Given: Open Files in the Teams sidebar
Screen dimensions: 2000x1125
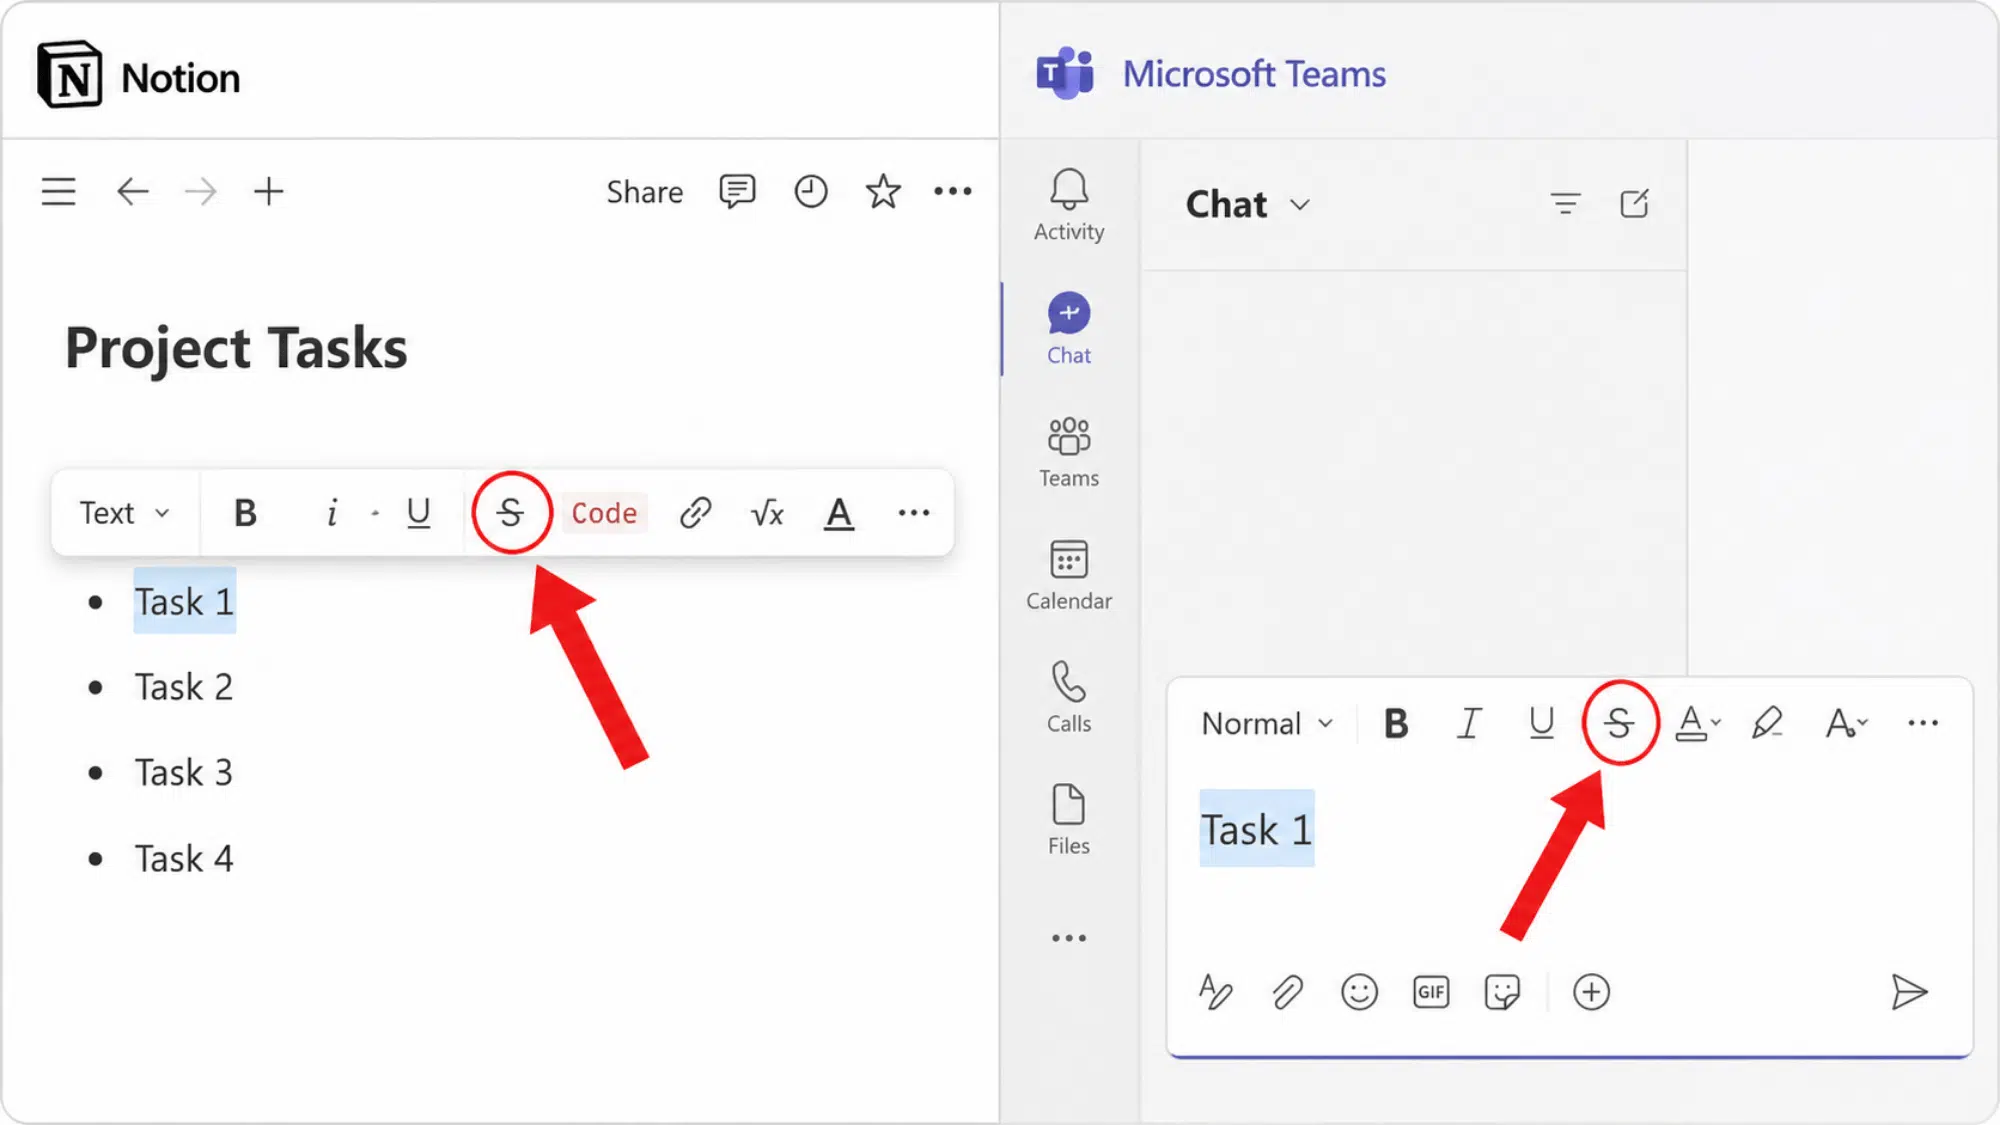Looking at the screenshot, I should click(x=1069, y=820).
